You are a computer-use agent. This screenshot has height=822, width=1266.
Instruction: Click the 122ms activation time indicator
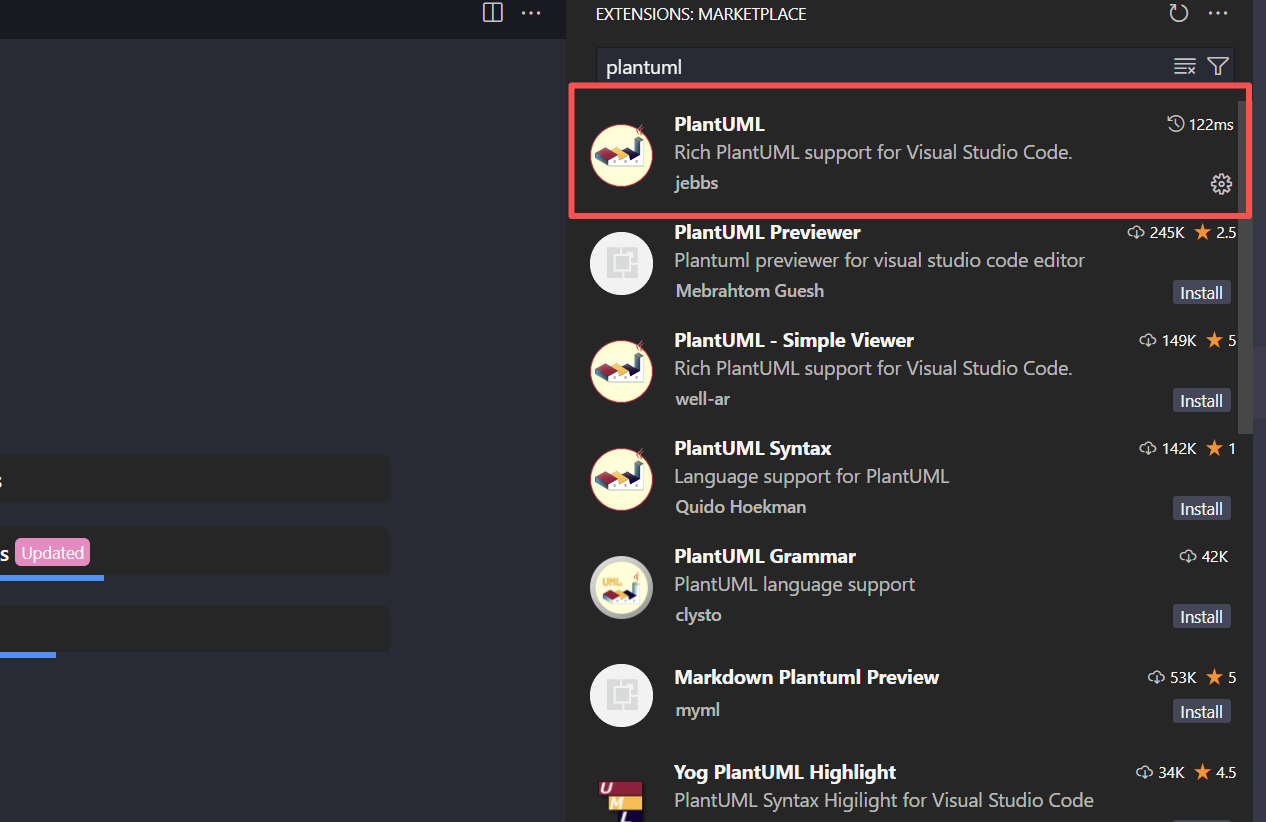pos(1200,124)
